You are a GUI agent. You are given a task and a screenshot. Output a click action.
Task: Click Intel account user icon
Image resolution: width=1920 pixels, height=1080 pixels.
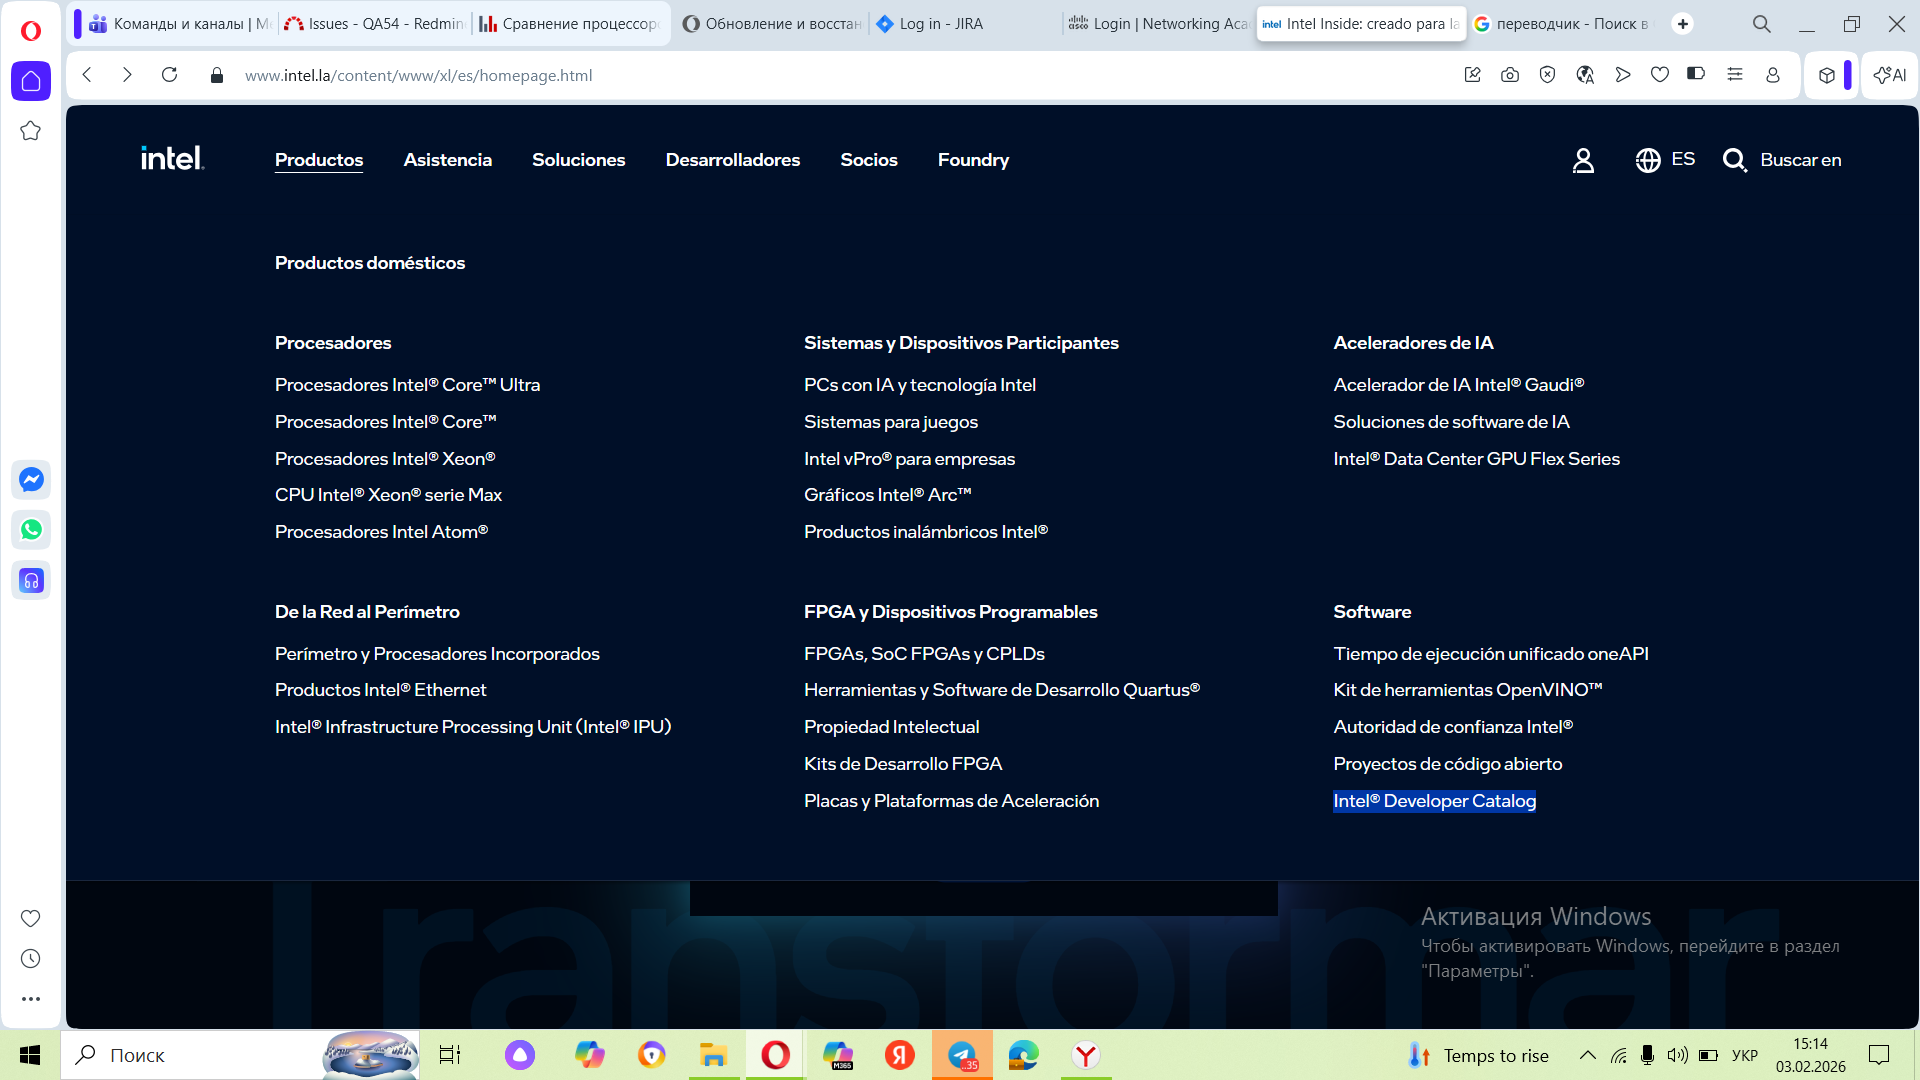point(1583,160)
